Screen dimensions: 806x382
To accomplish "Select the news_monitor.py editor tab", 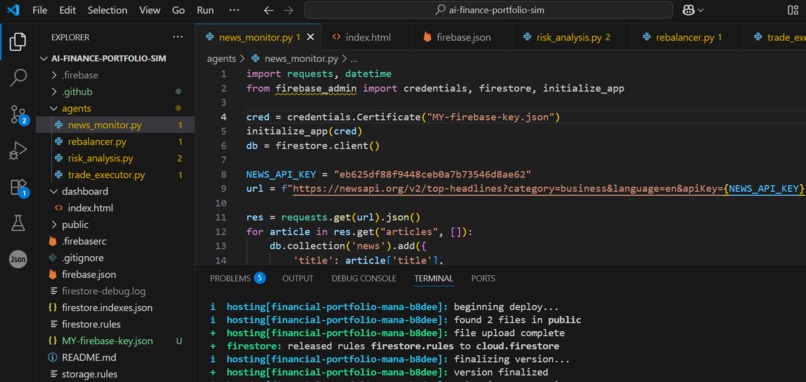I will tap(259, 37).
